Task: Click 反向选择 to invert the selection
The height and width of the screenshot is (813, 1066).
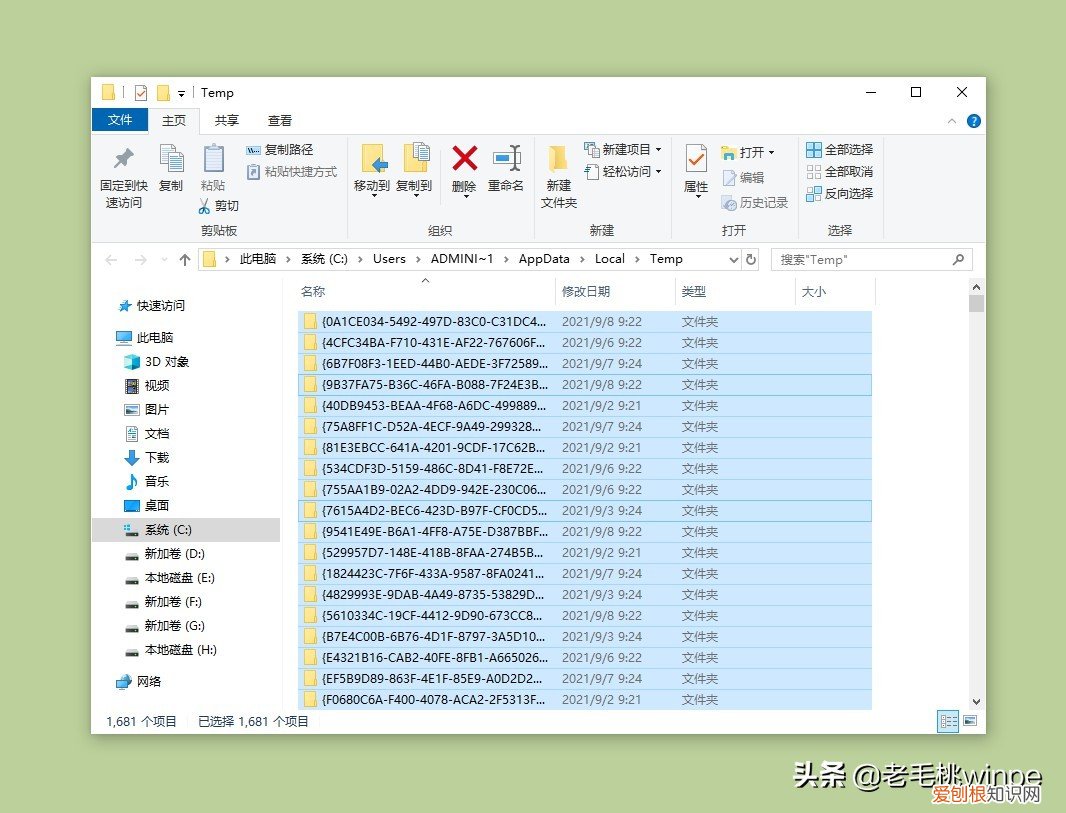Action: (841, 194)
